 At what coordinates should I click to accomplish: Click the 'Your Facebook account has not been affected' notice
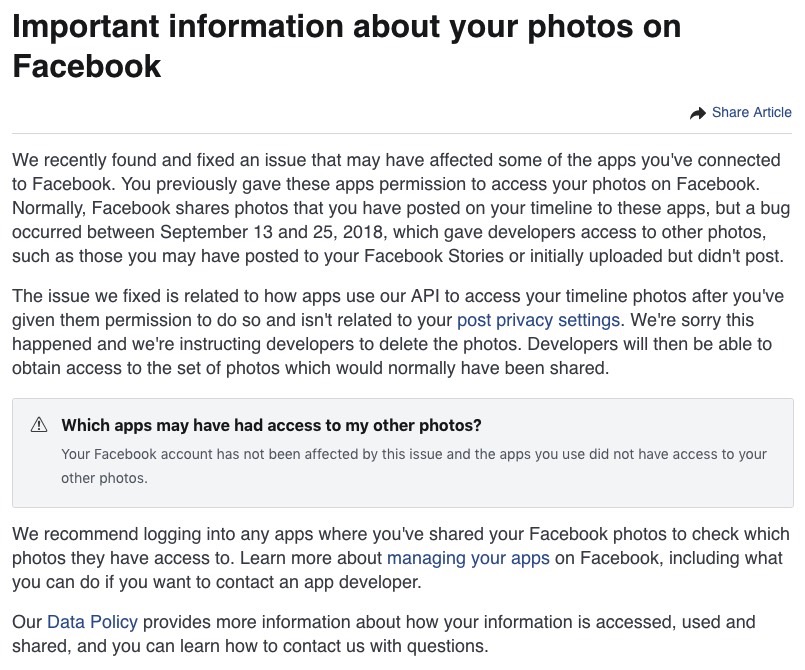[414, 466]
